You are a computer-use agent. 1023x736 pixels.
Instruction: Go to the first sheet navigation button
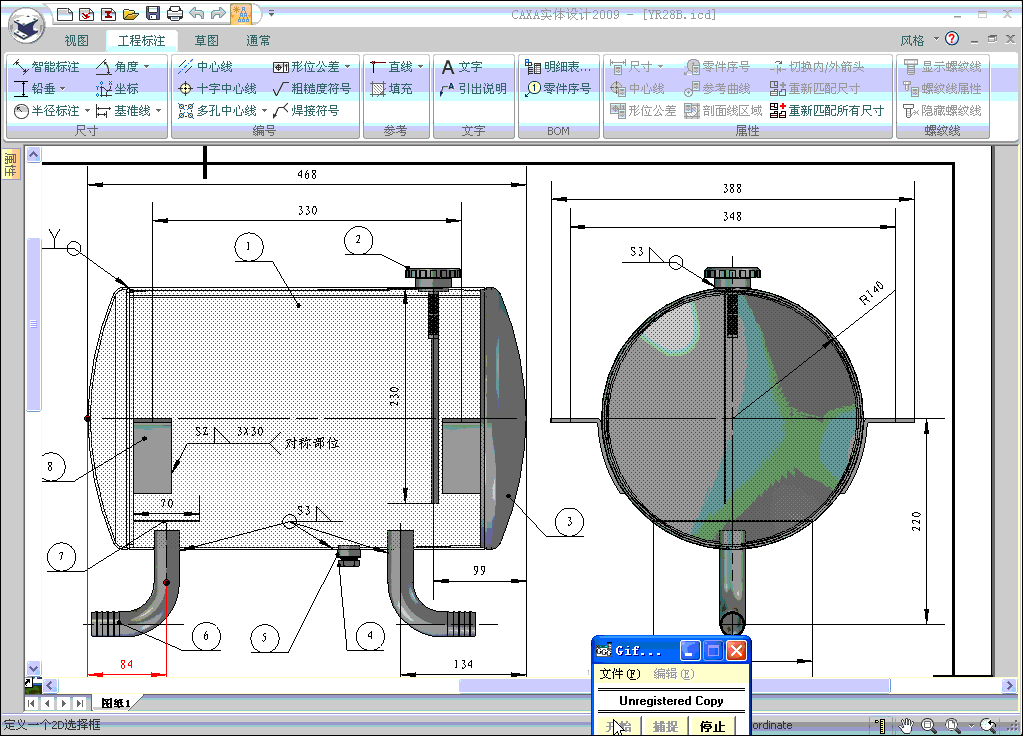tap(31, 703)
